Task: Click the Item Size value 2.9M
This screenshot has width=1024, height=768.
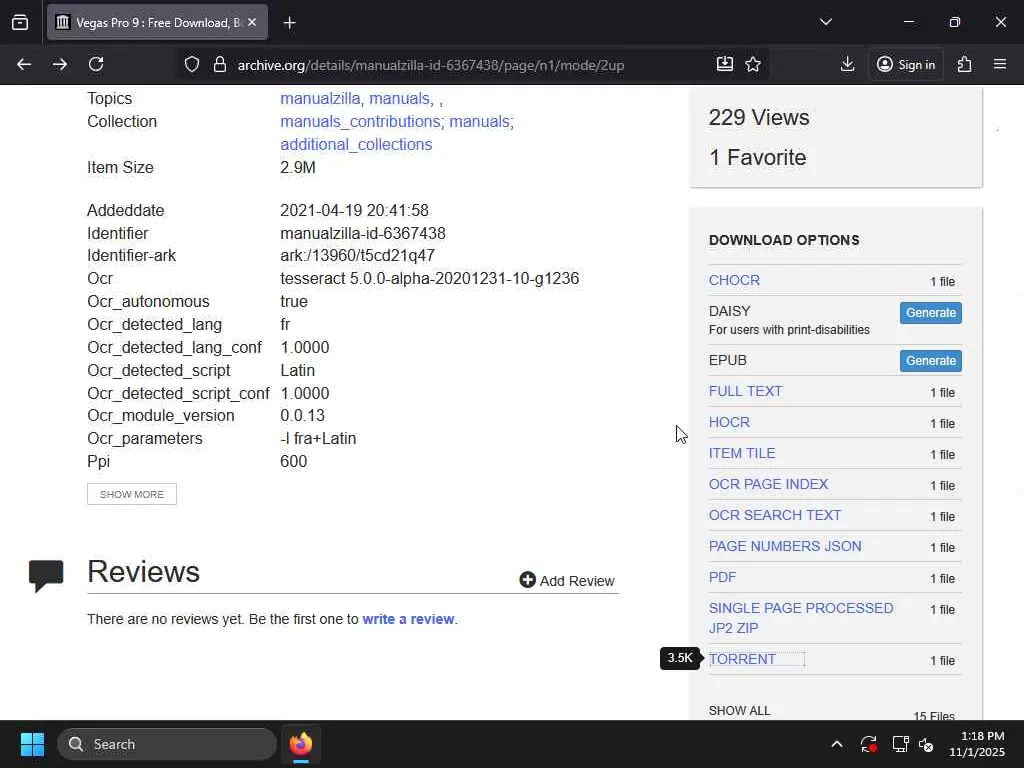Action: (298, 167)
